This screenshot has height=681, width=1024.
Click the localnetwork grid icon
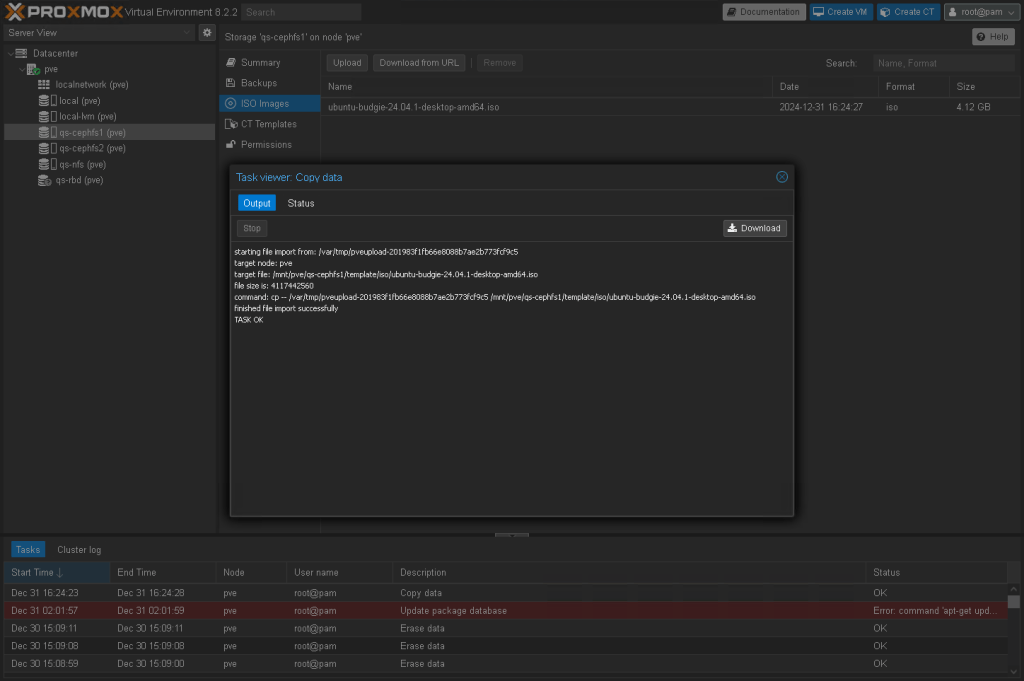tap(44, 85)
